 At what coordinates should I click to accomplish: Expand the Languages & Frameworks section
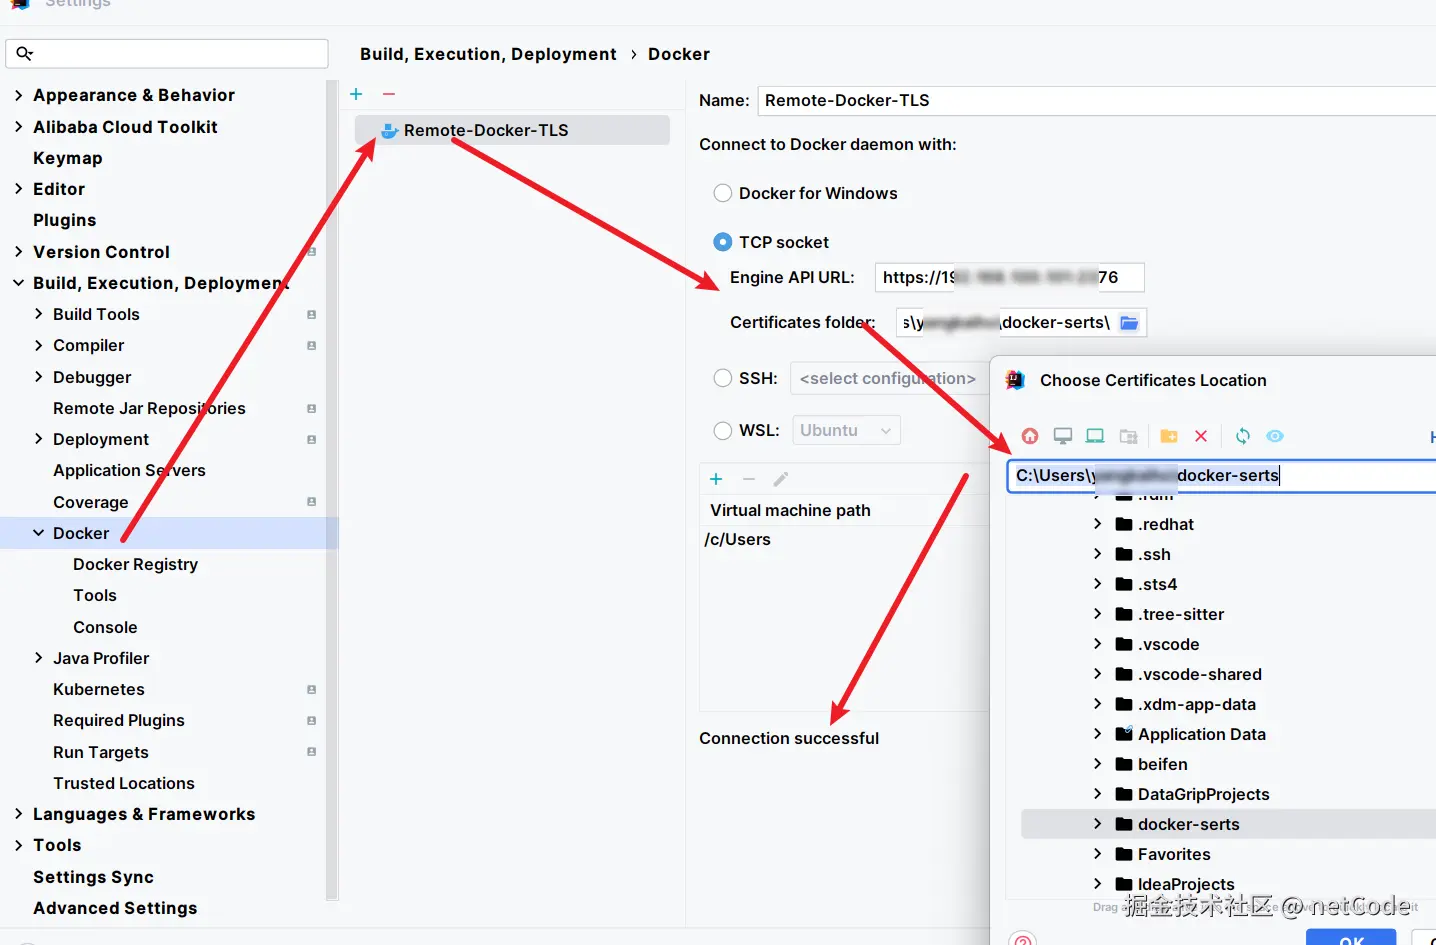[19, 814]
